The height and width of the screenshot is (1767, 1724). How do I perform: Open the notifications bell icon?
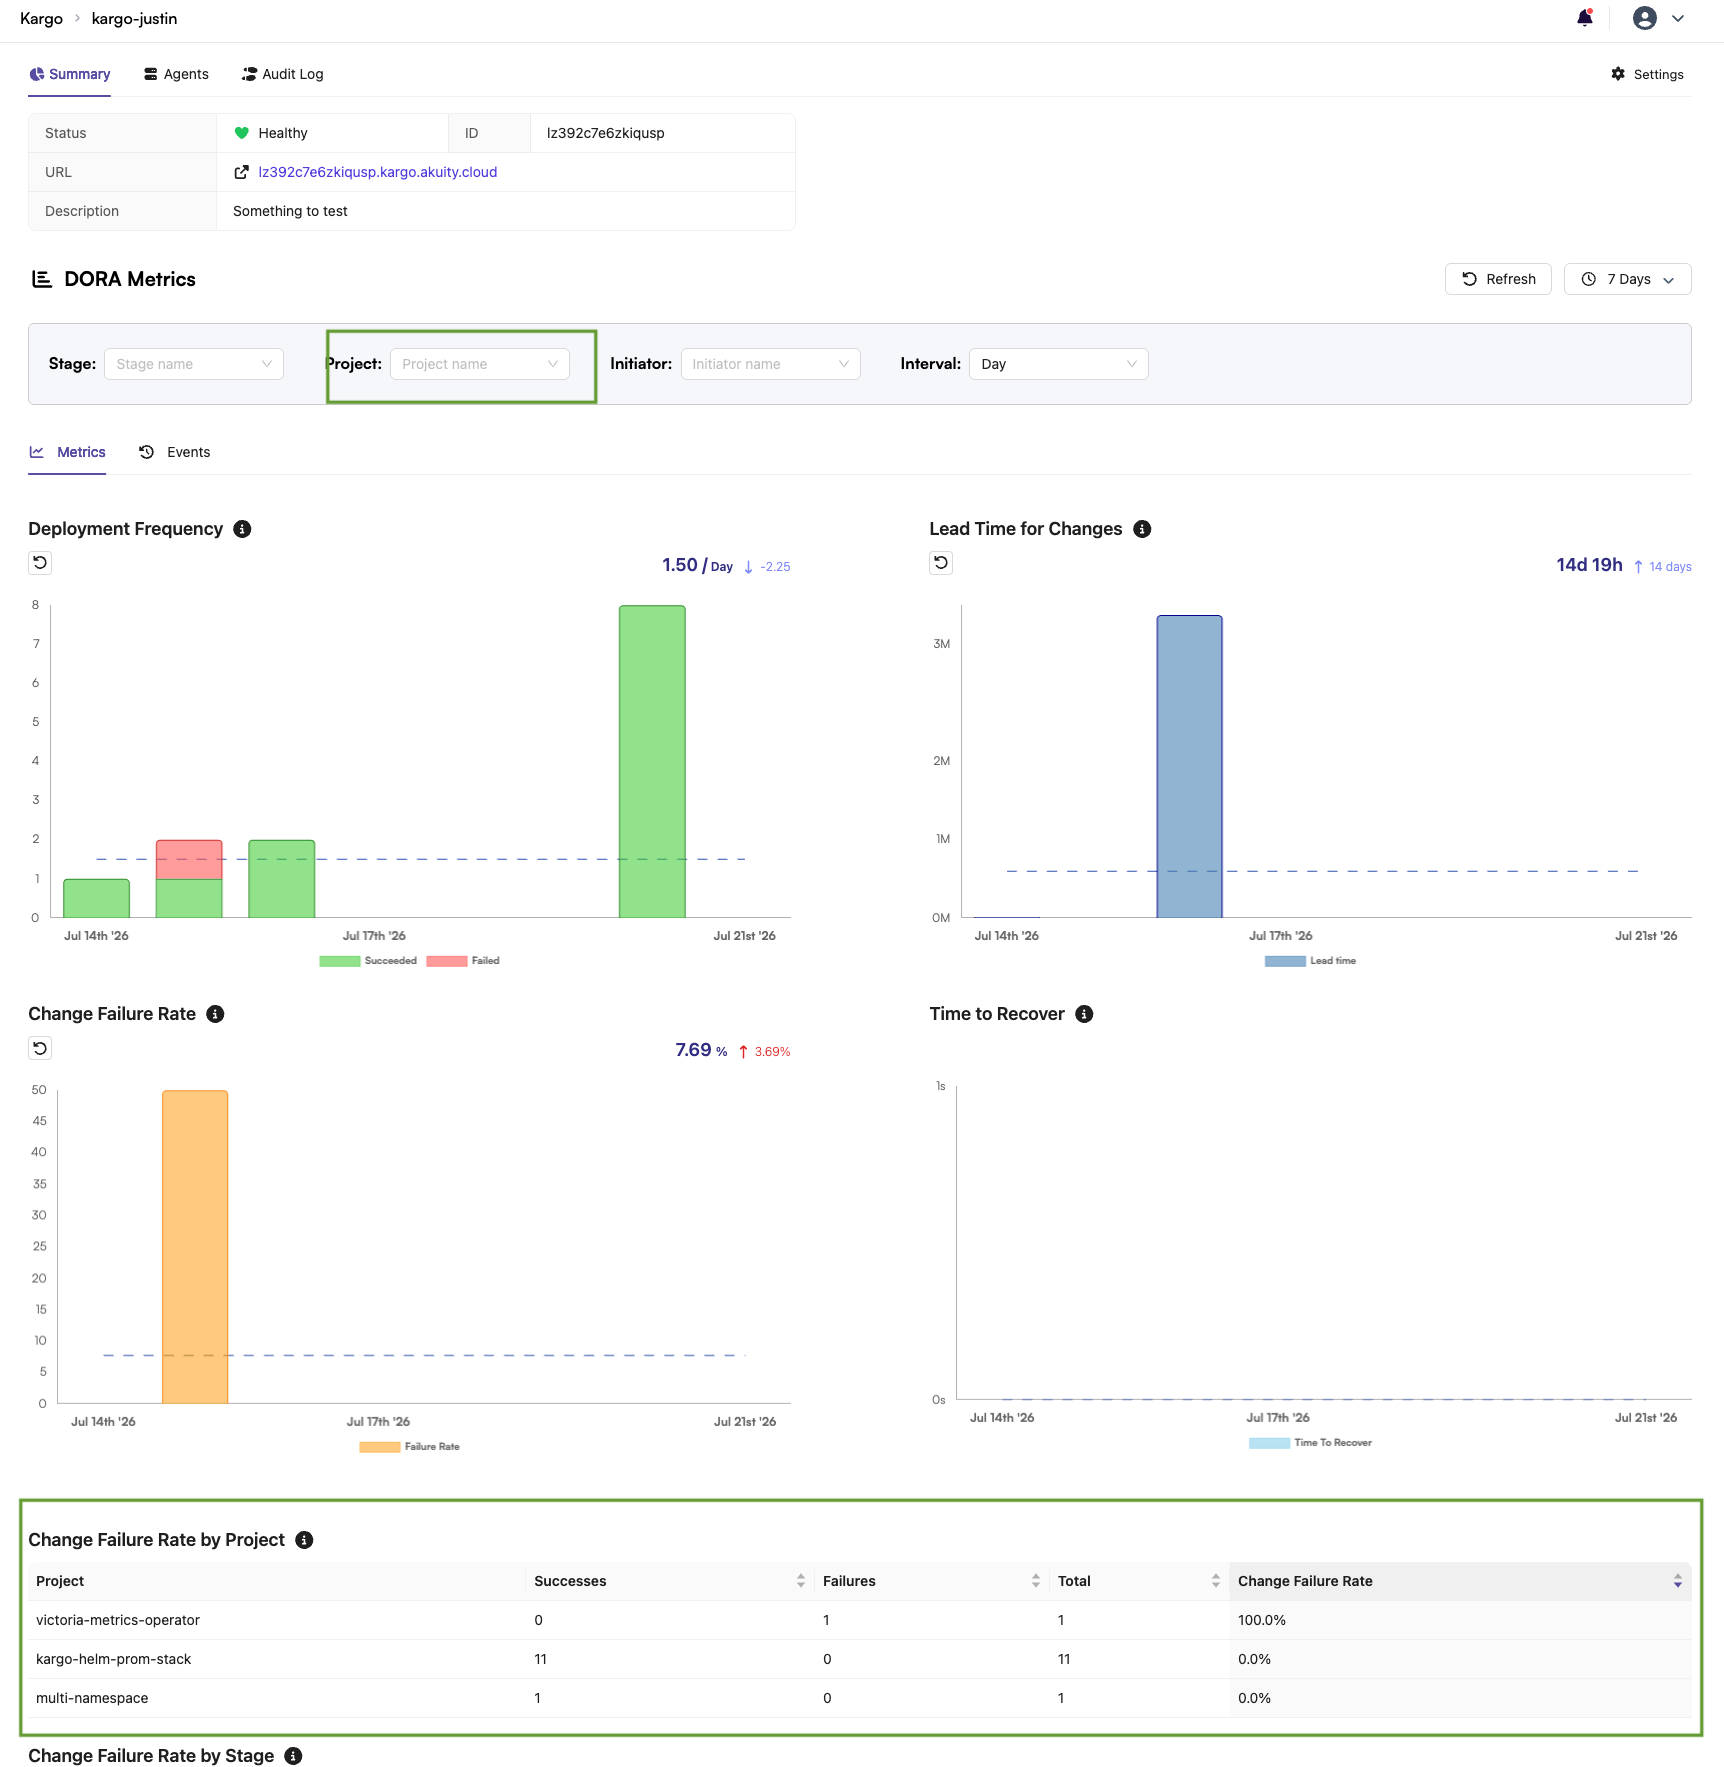[1585, 18]
